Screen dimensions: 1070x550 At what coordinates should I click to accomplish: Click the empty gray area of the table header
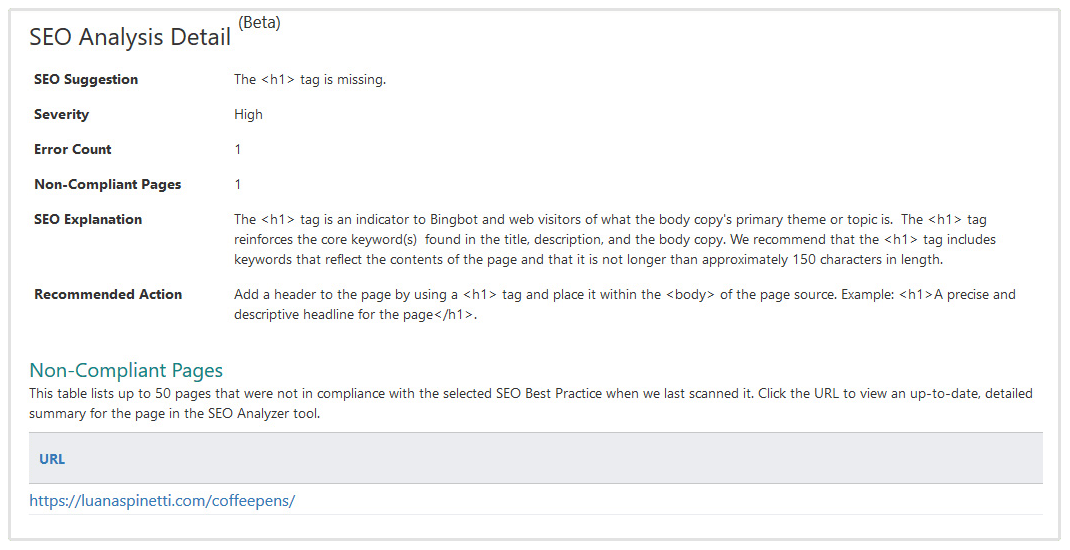click(x=600, y=459)
